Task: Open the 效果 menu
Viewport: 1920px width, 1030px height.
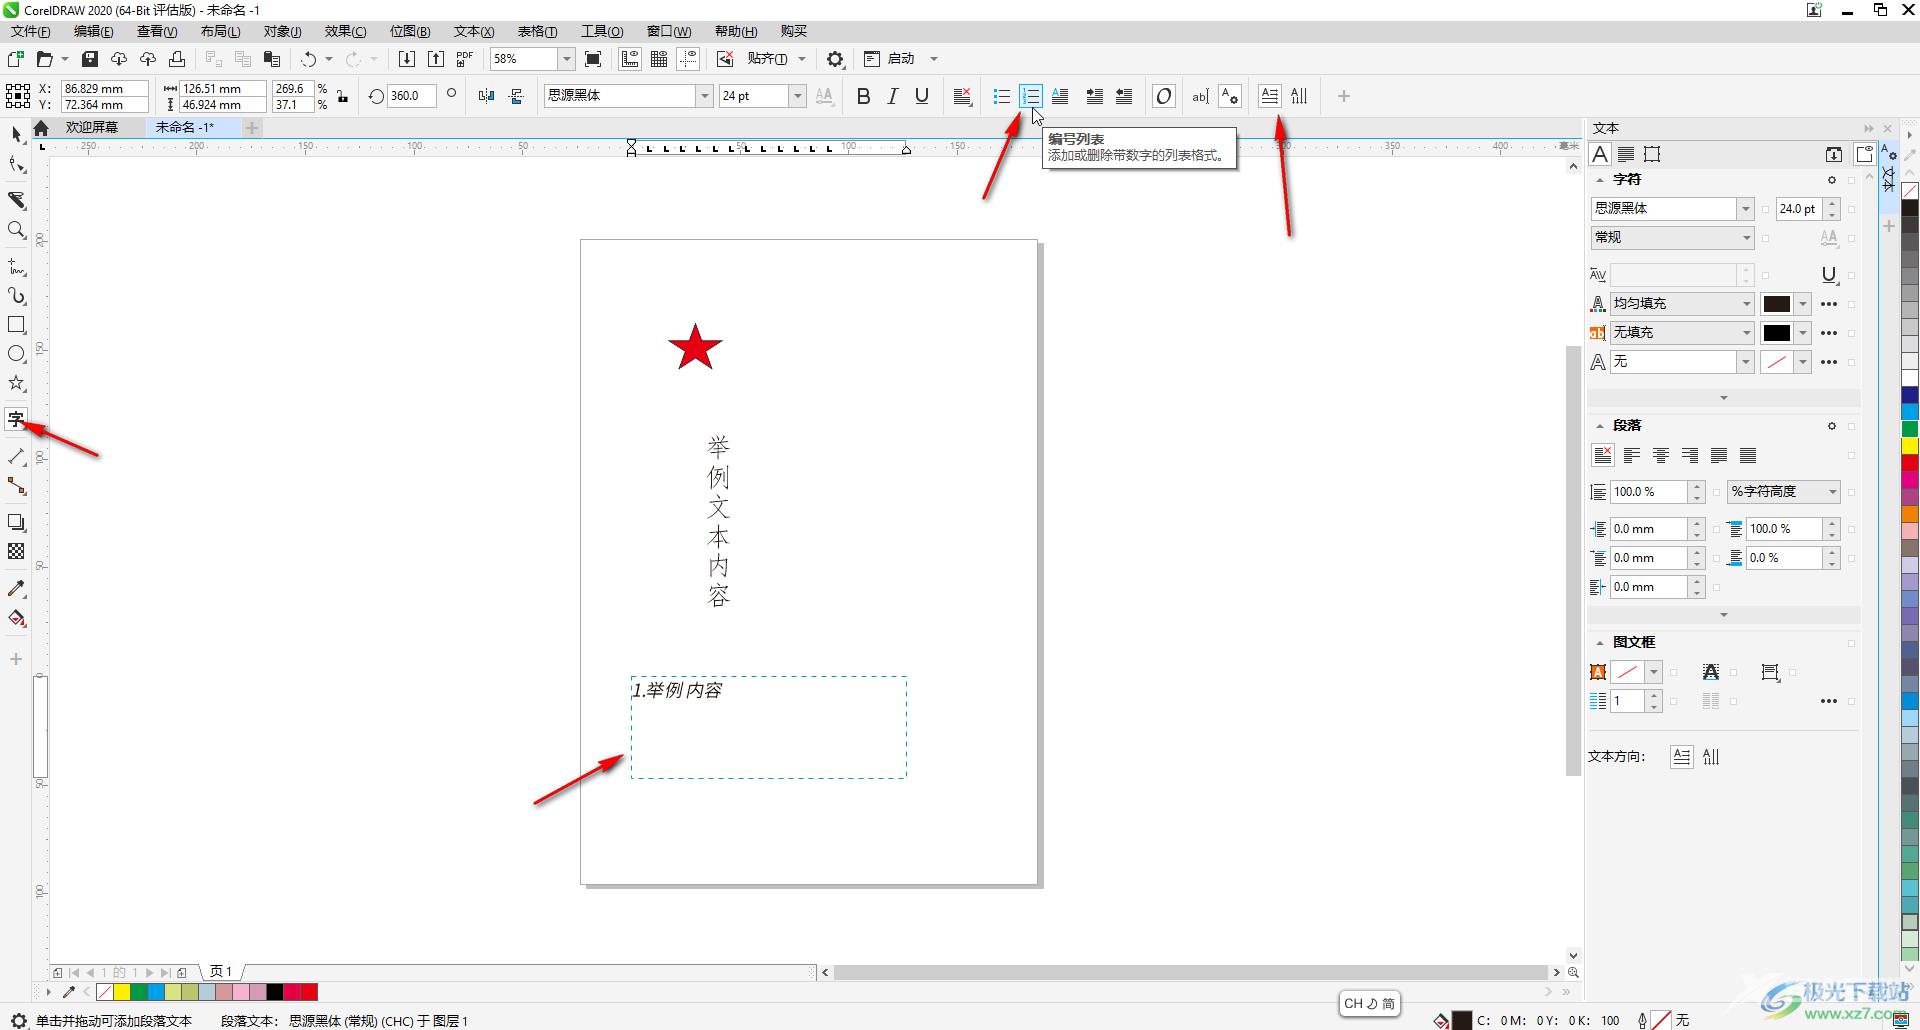Action: coord(345,31)
